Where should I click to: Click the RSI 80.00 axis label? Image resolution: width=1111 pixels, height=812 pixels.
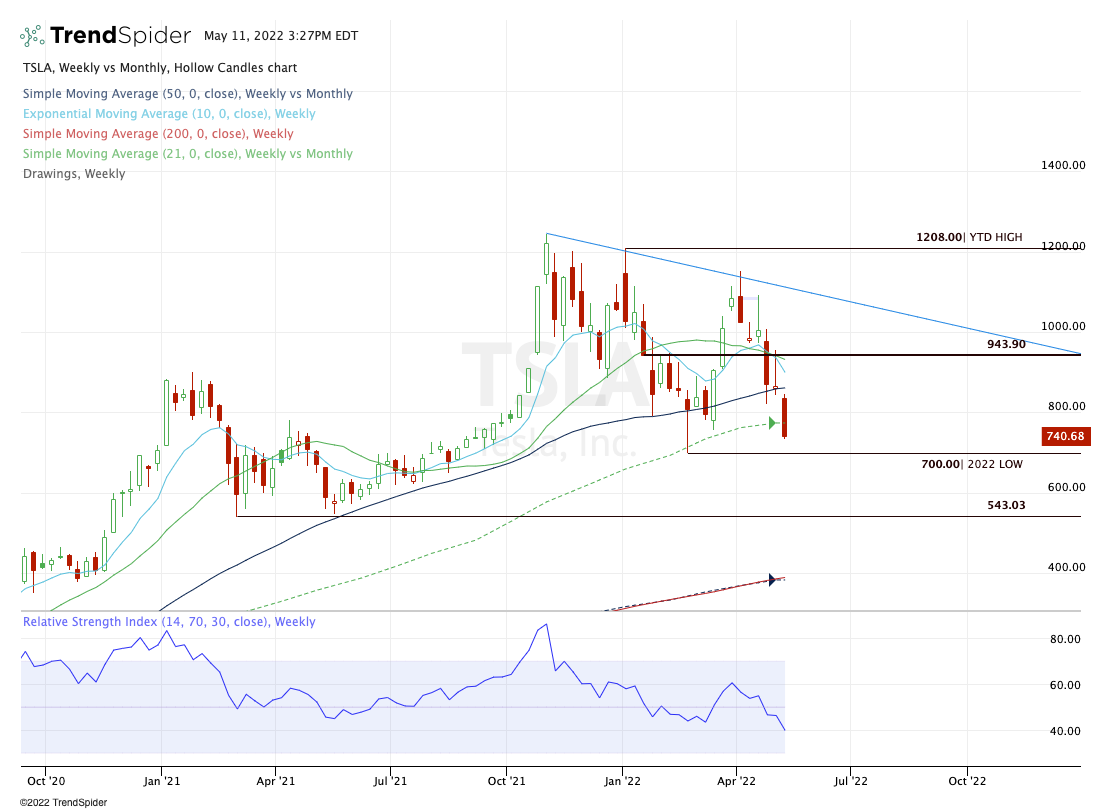click(x=1065, y=638)
